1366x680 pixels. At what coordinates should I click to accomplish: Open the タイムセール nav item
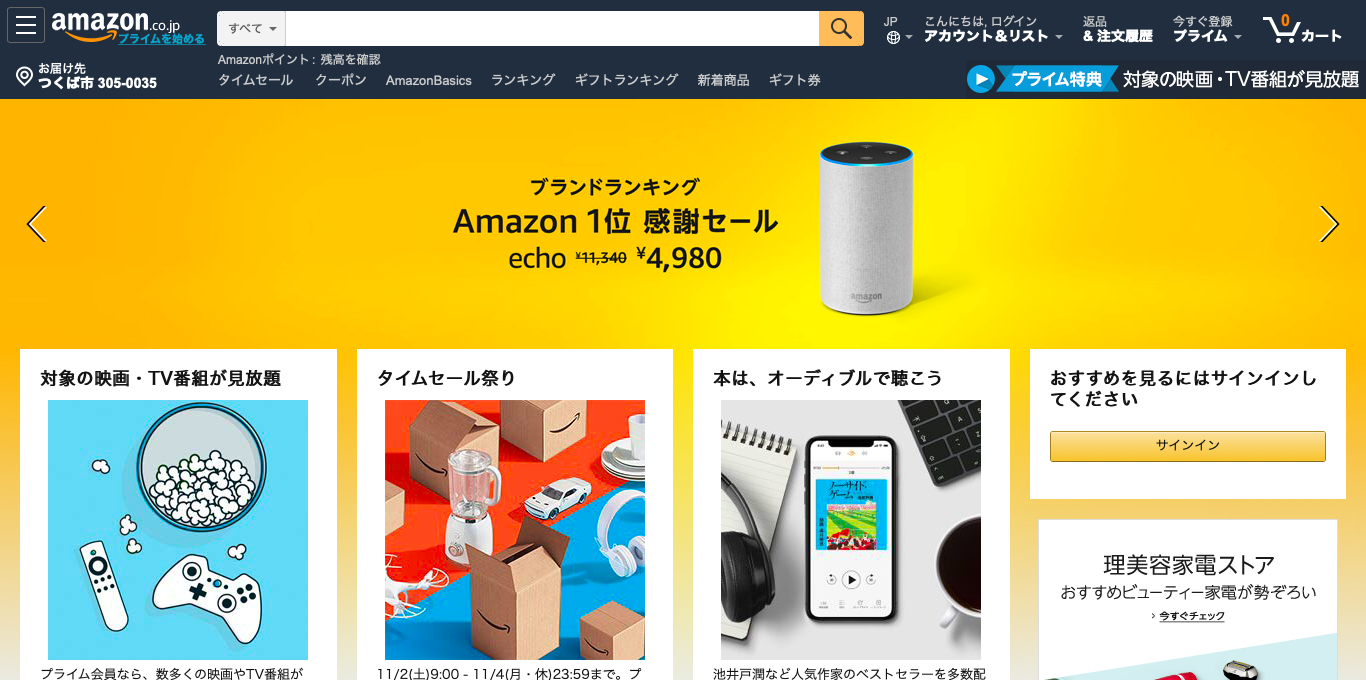click(x=256, y=80)
